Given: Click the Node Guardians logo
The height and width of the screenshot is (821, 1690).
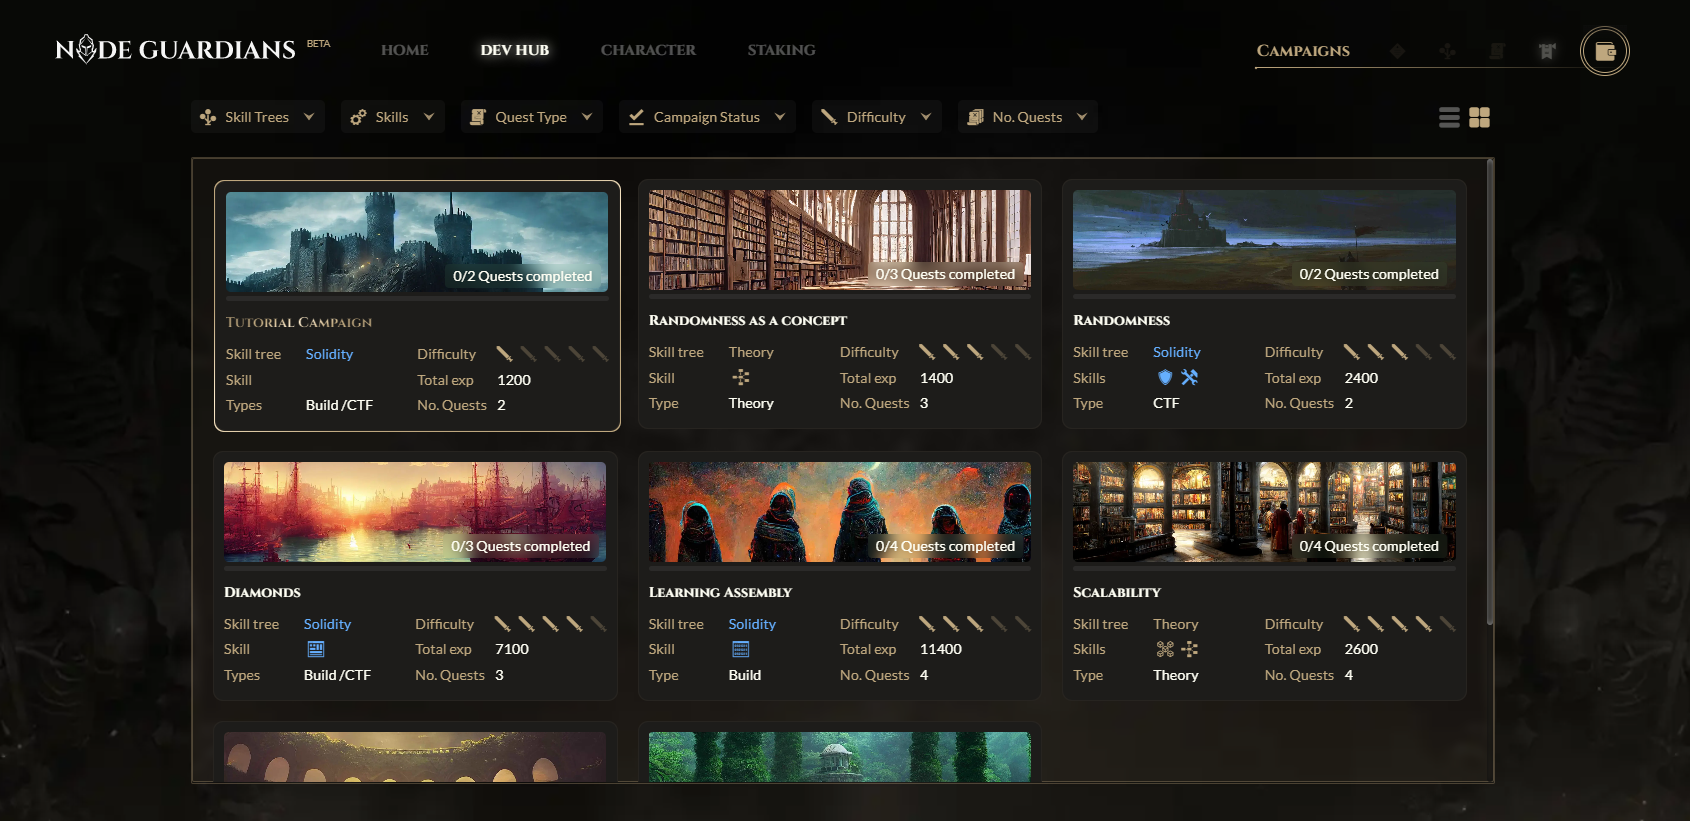Looking at the screenshot, I should [x=175, y=49].
